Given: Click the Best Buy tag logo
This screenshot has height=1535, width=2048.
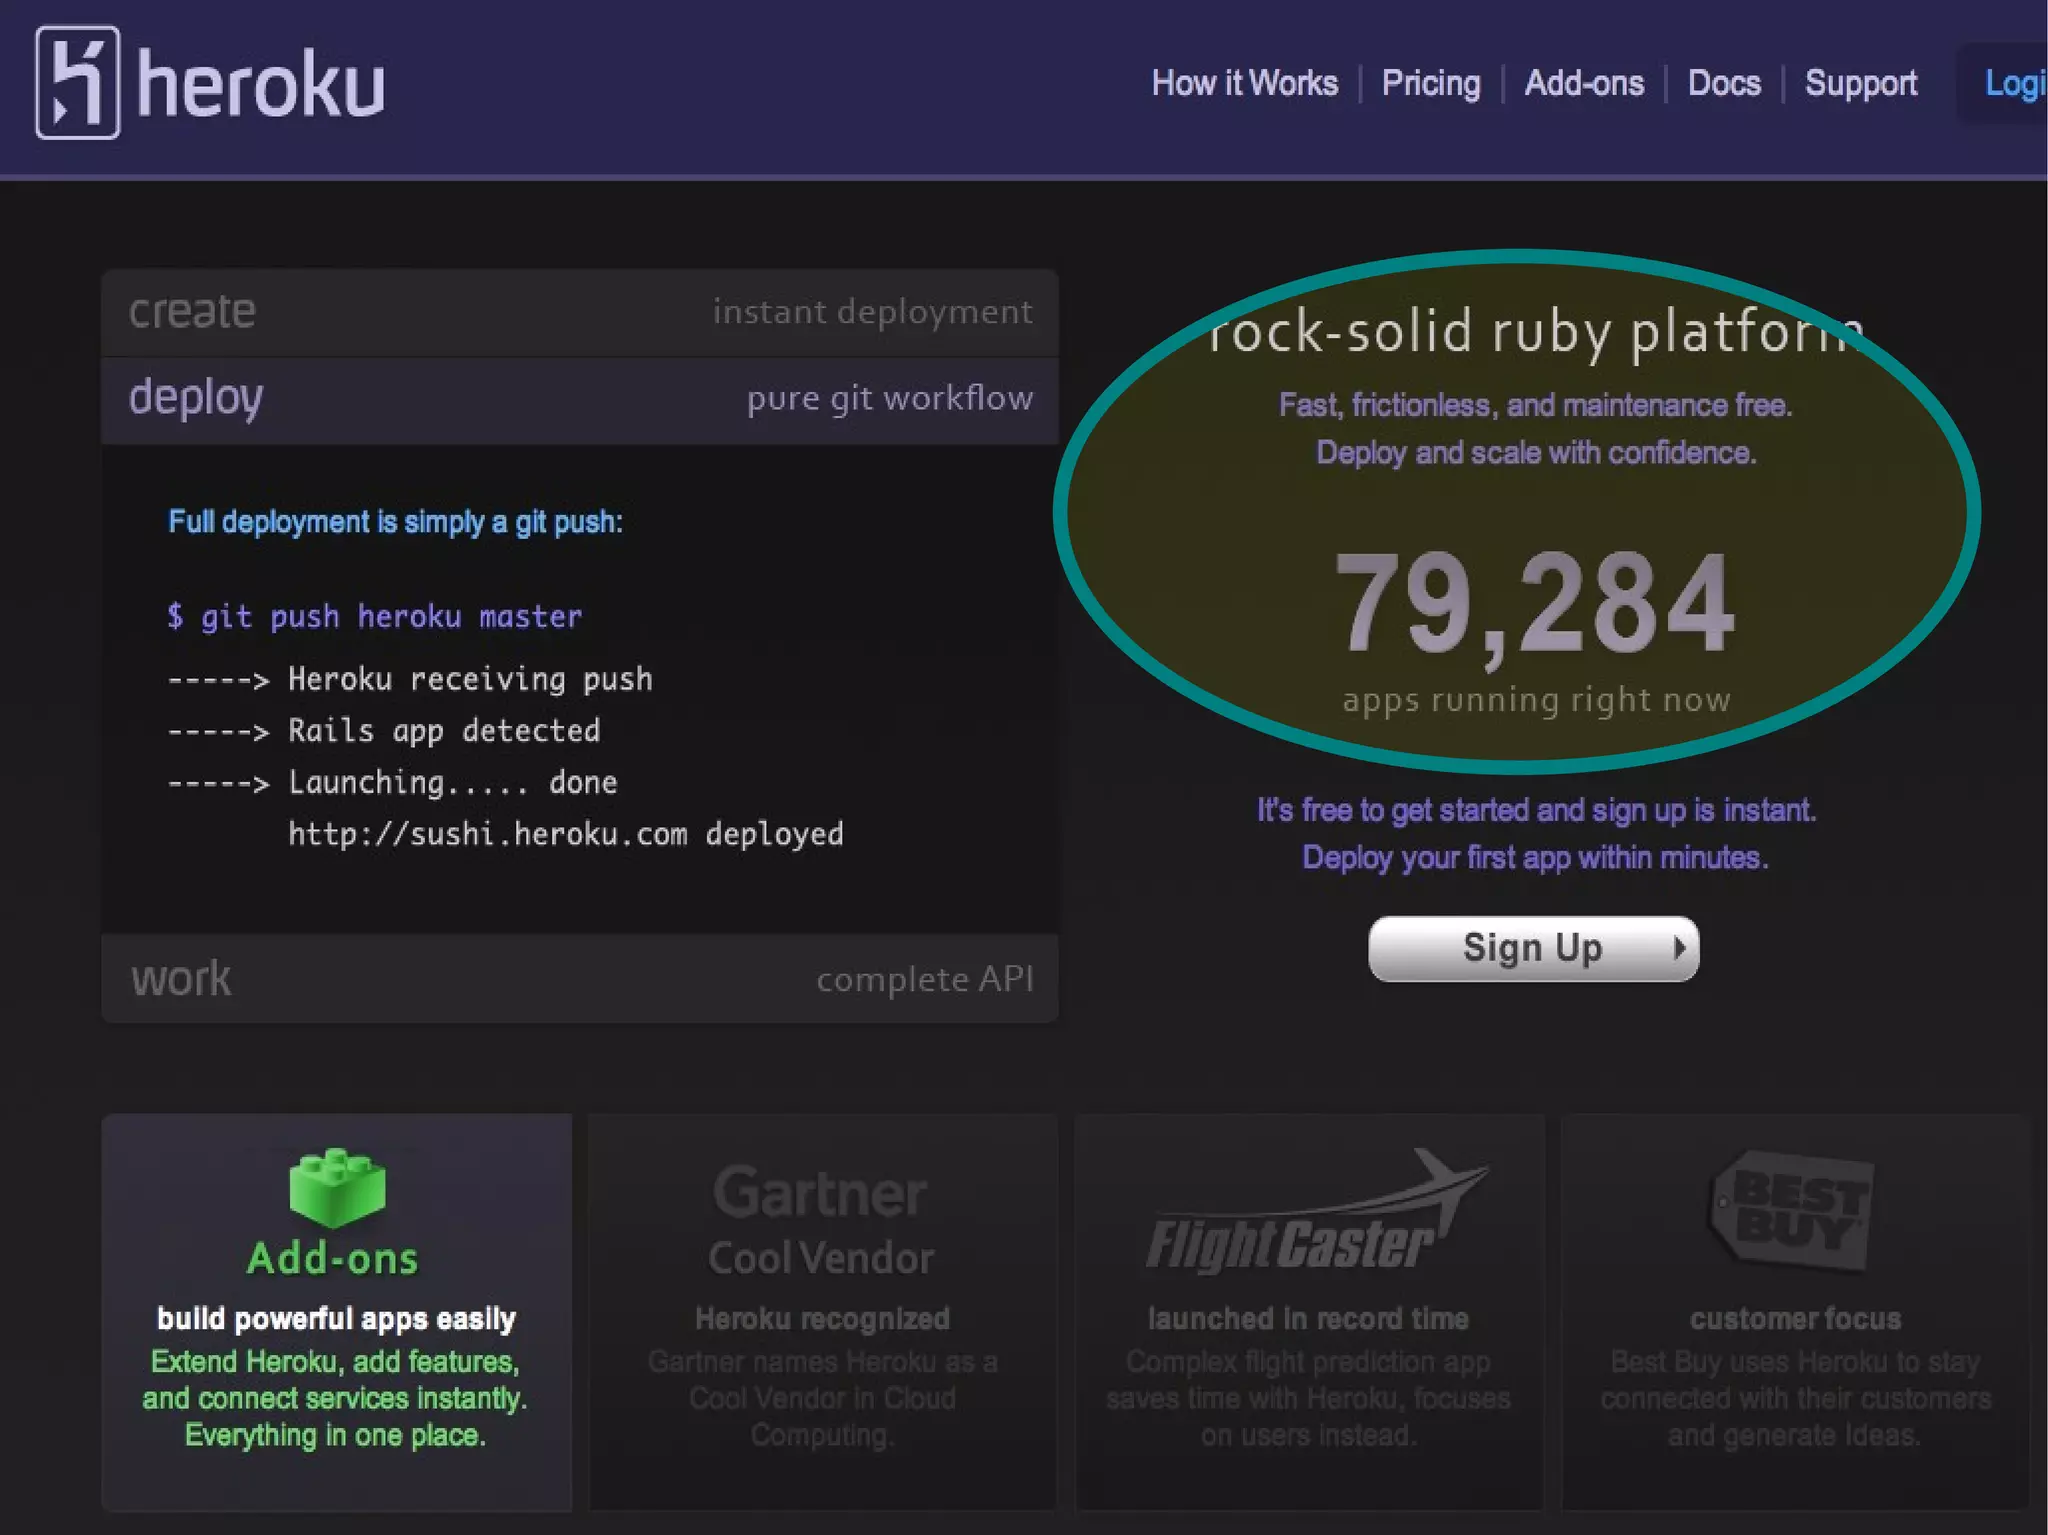Looking at the screenshot, I should (1794, 1210).
